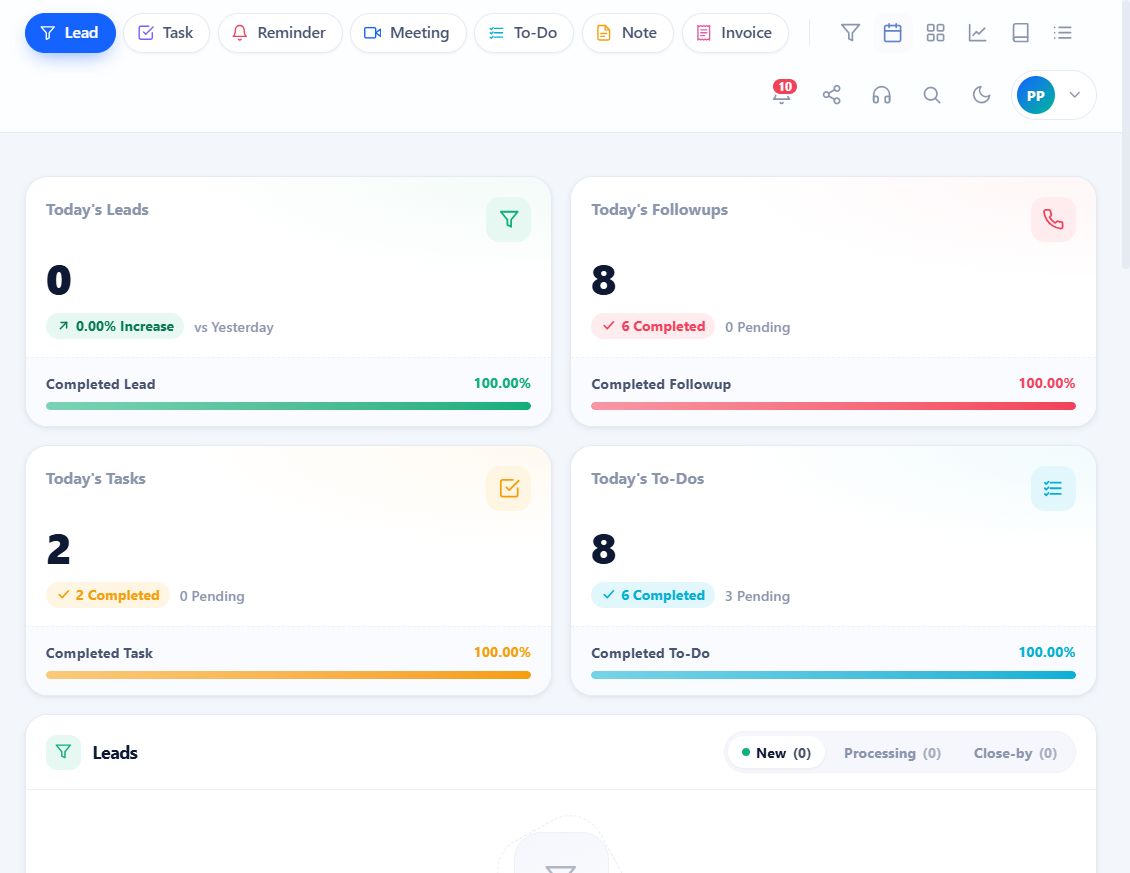Screen dimensions: 1130x873
Task: Click the funnel icon beside Leads heading
Action: 63,752
